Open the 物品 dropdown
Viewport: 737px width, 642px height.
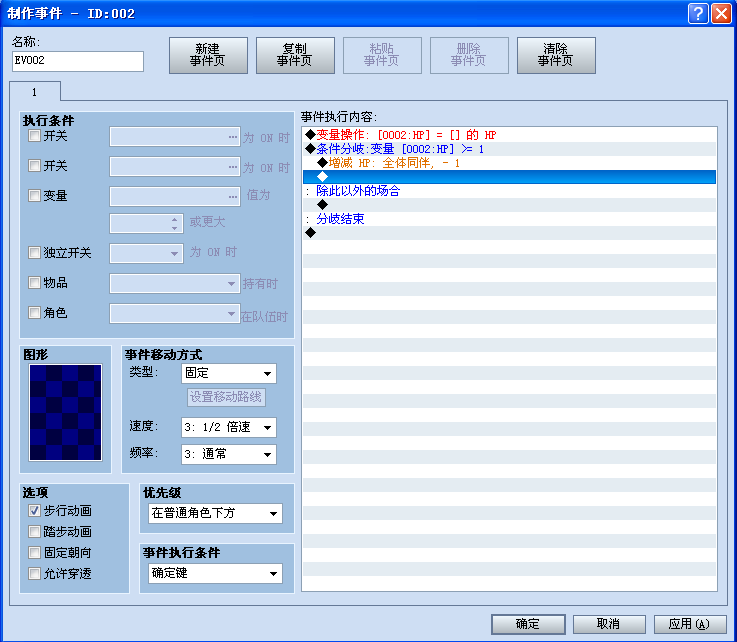(x=175, y=284)
